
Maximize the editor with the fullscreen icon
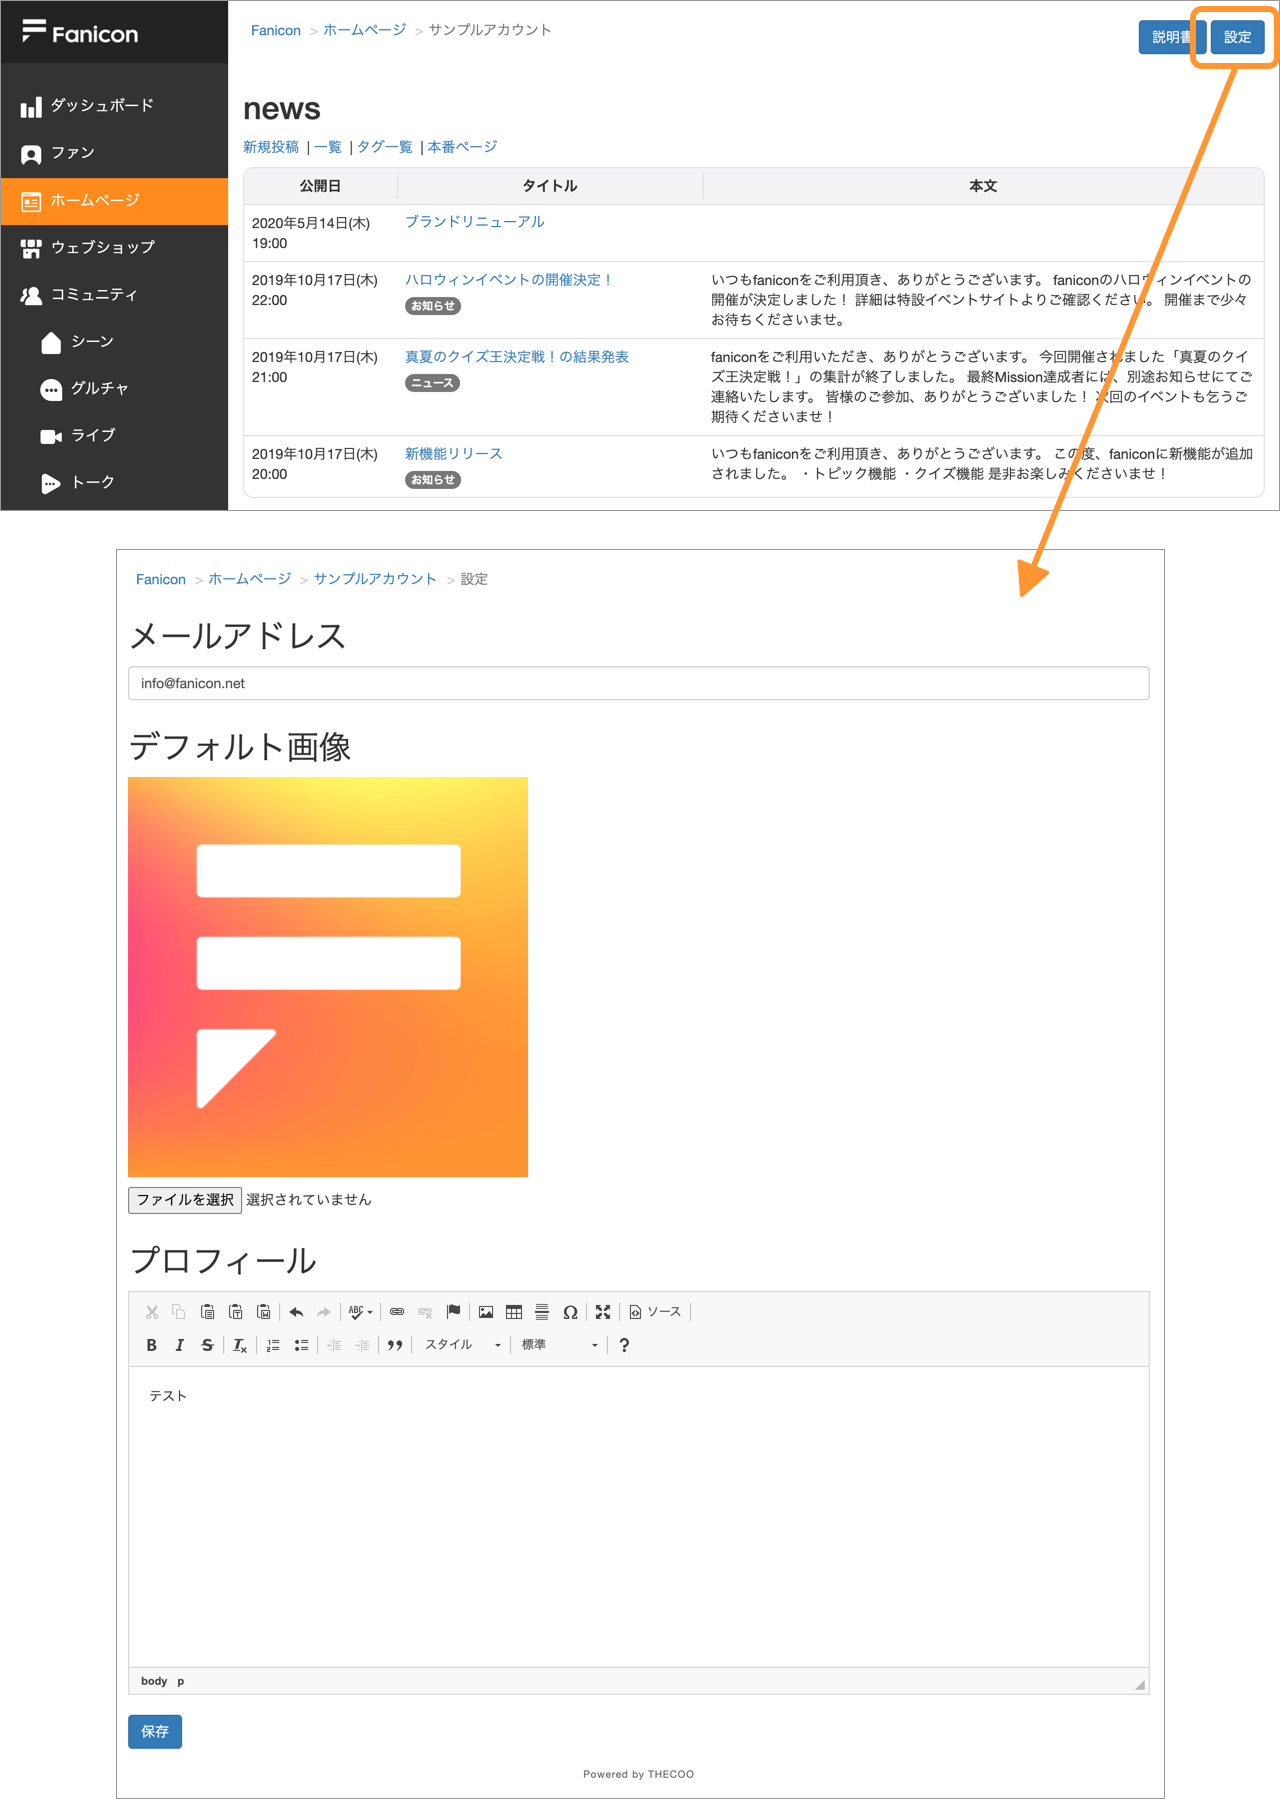coord(603,1312)
